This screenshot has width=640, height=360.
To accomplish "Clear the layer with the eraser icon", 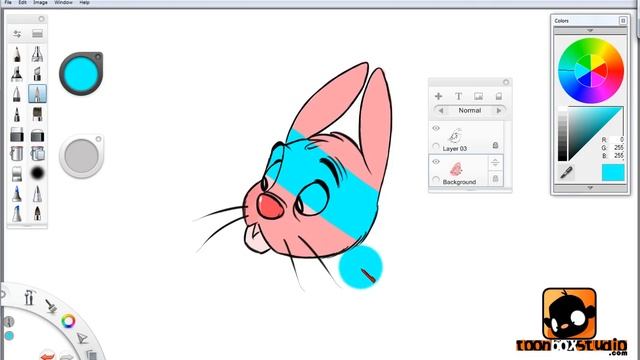I will tap(498, 96).
